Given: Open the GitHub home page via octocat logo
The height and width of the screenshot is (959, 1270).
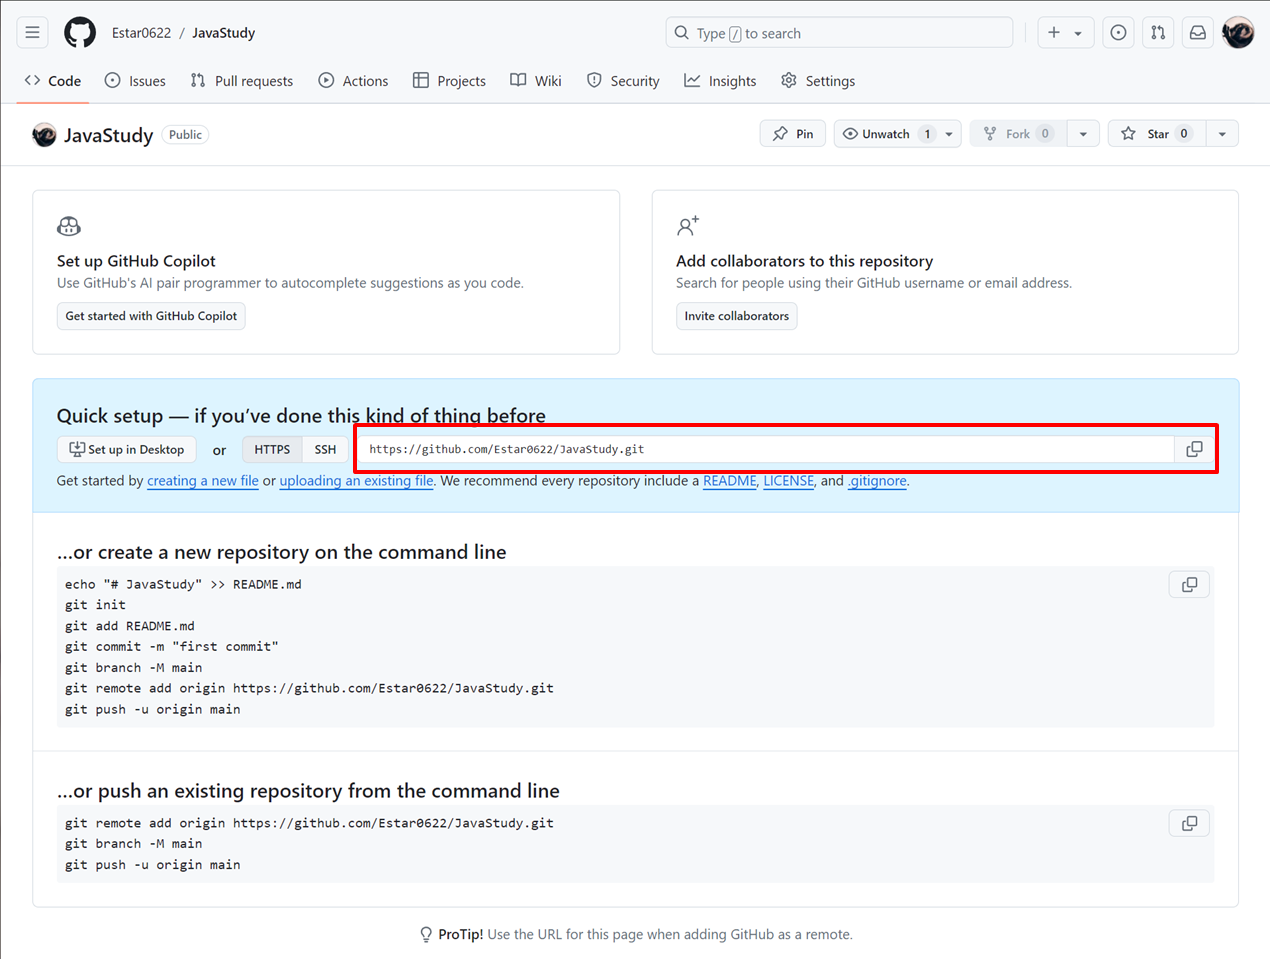Looking at the screenshot, I should point(79,32).
